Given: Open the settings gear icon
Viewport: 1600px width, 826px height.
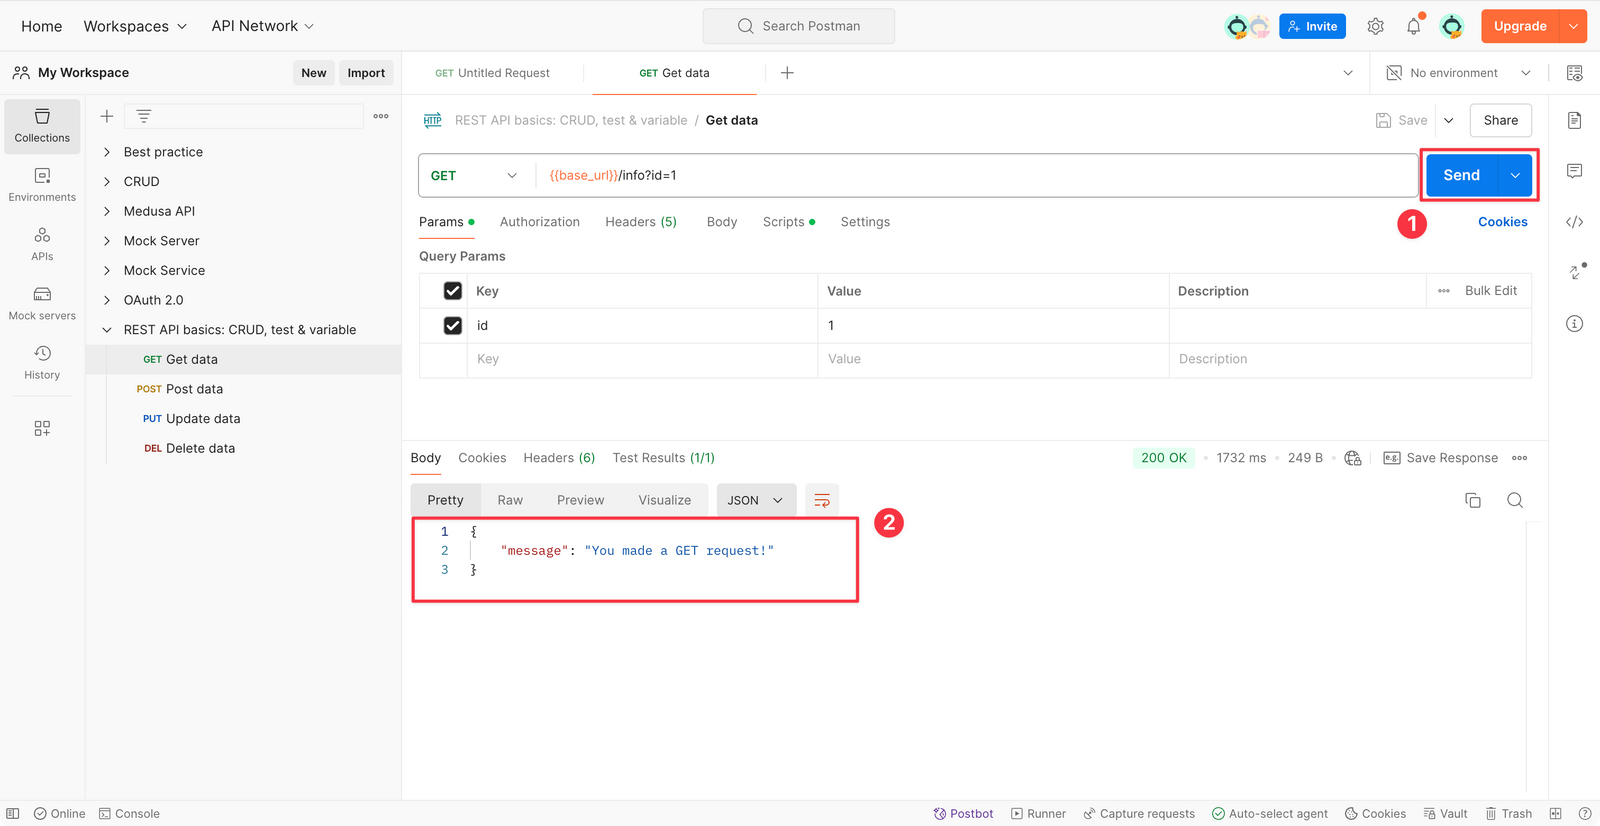Looking at the screenshot, I should pos(1376,27).
